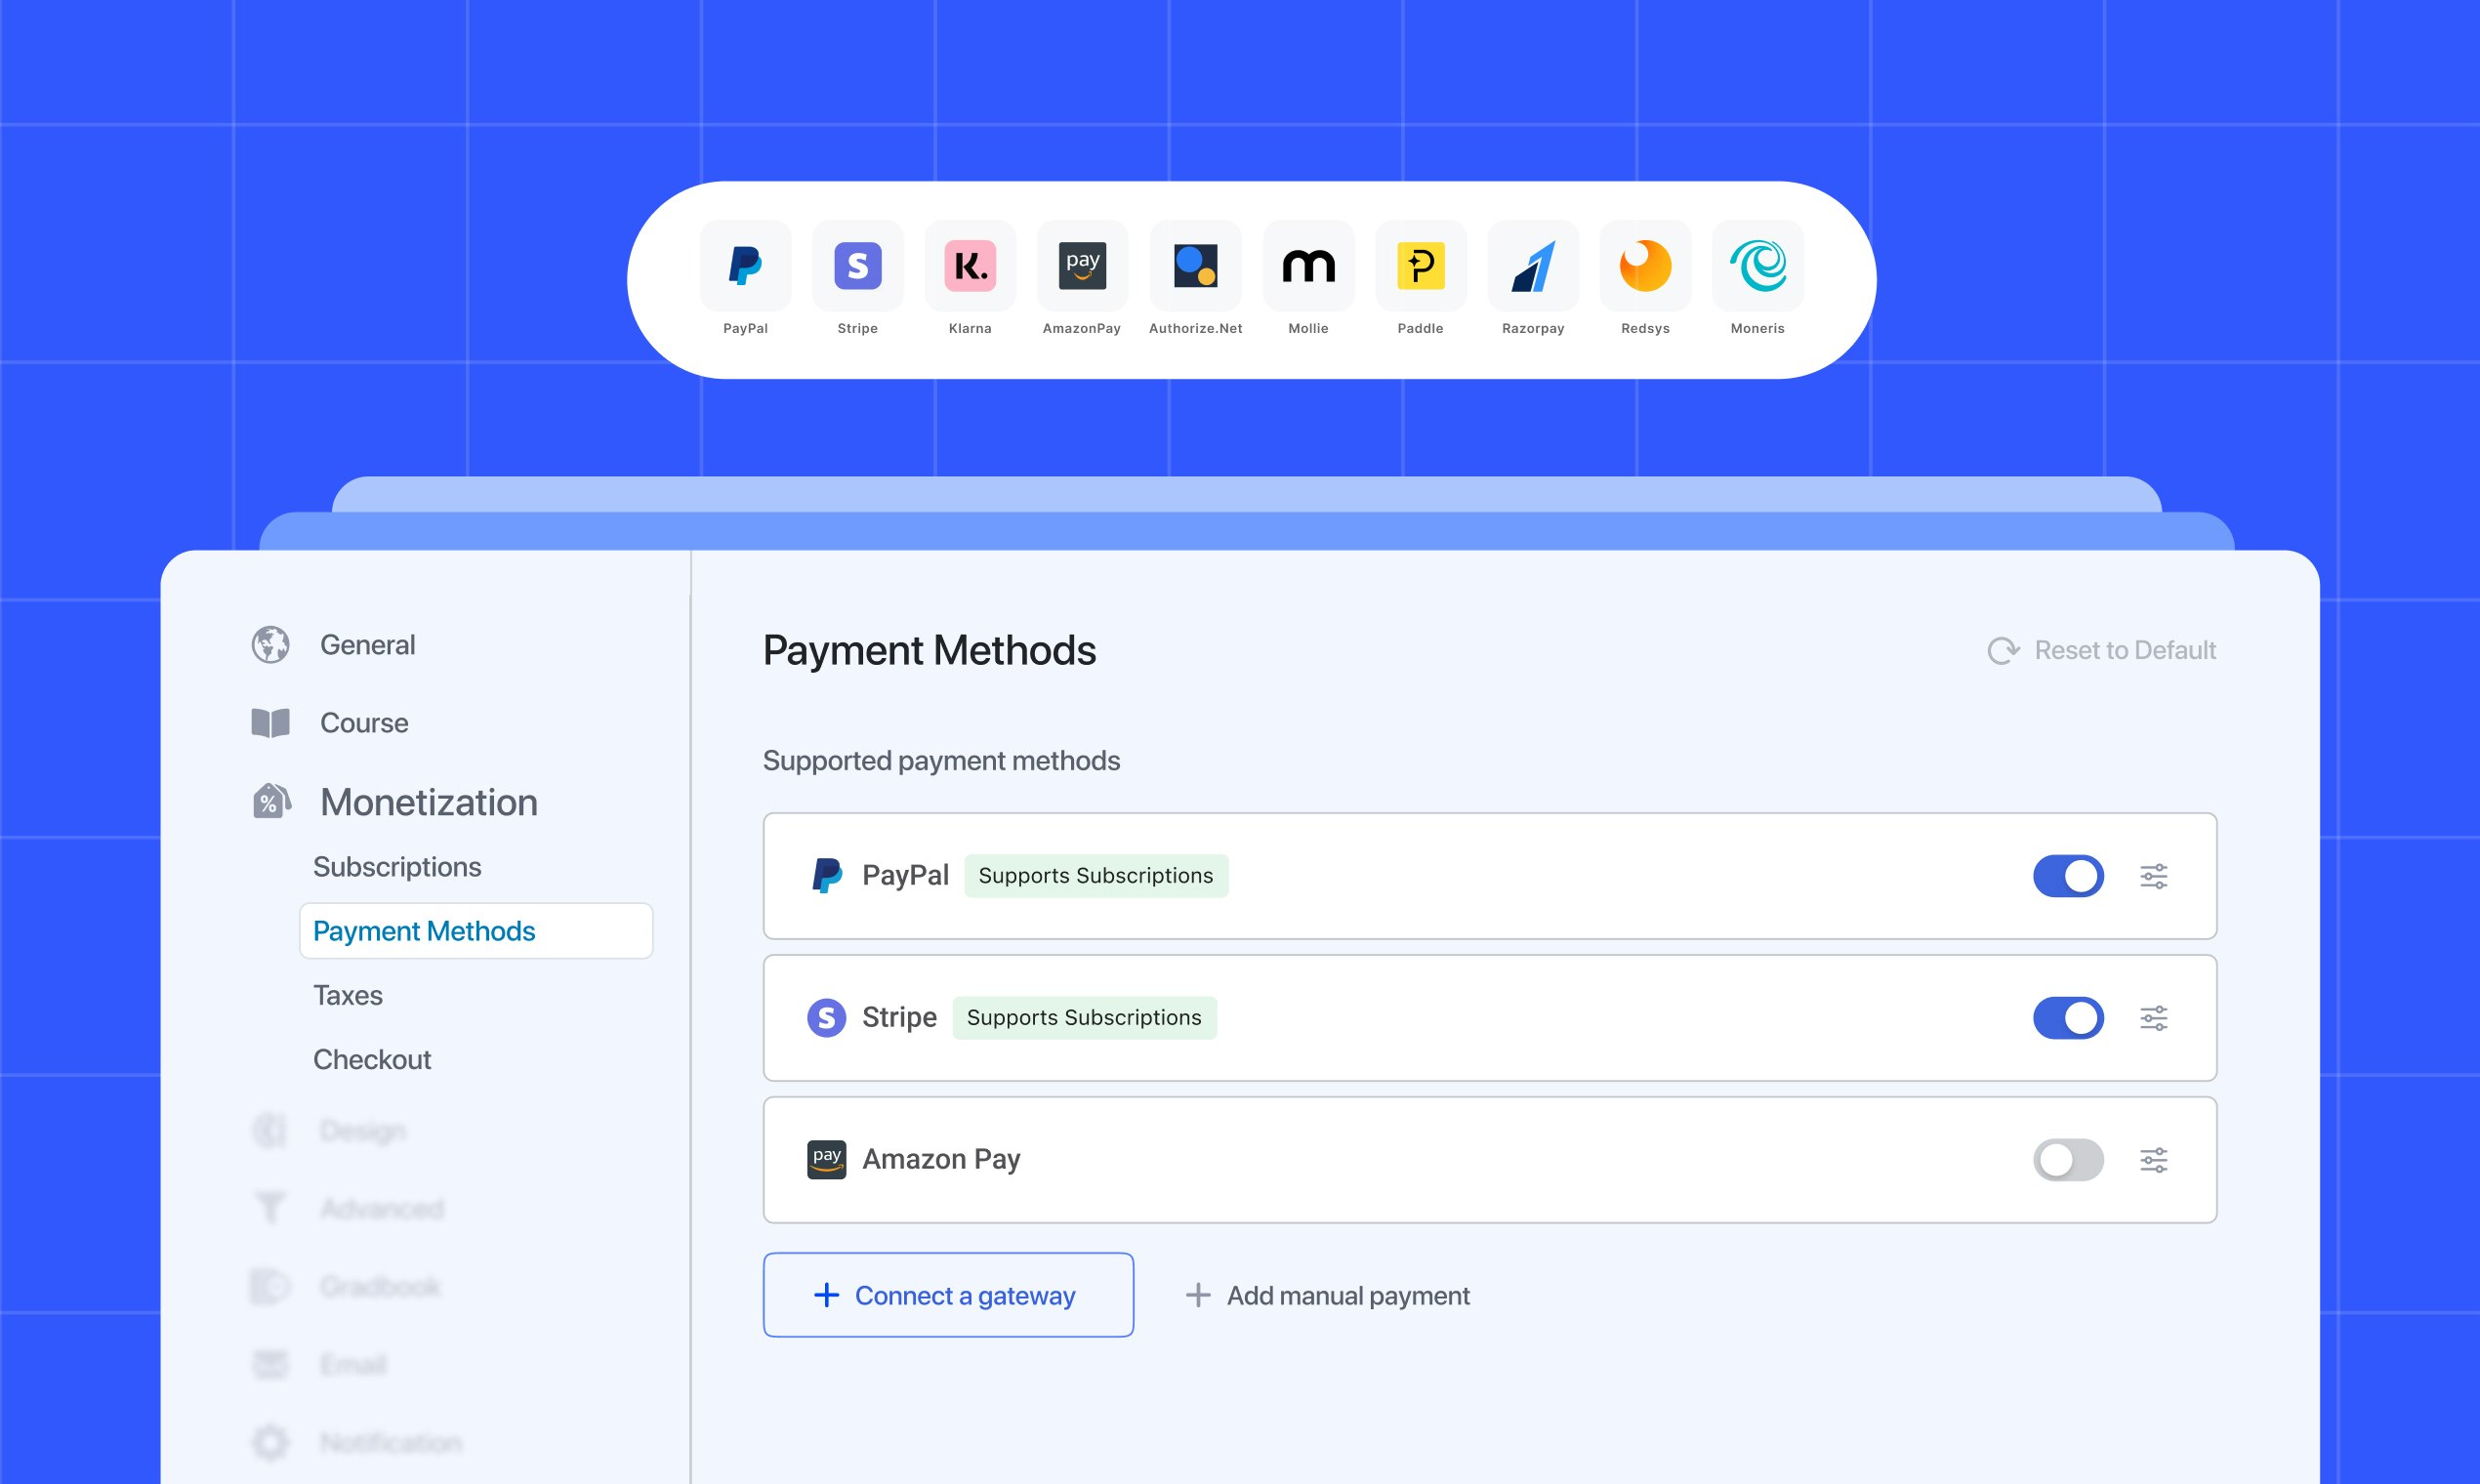Collapse the Monetization section
The image size is (2480, 1484).
428,802
